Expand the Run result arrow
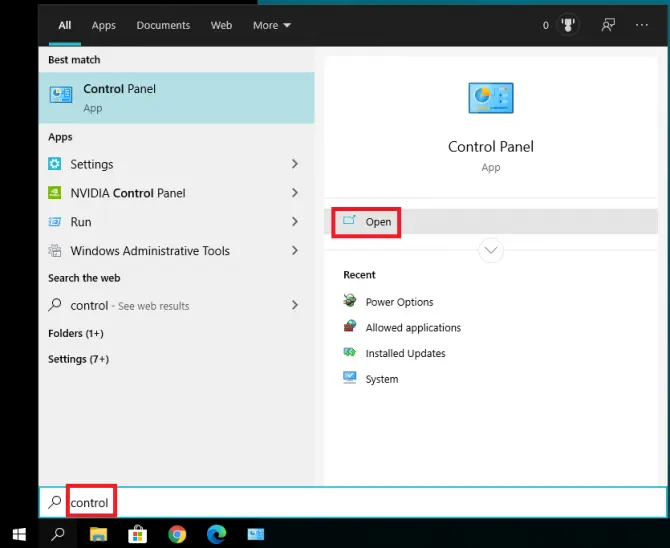670x548 pixels. pos(295,221)
